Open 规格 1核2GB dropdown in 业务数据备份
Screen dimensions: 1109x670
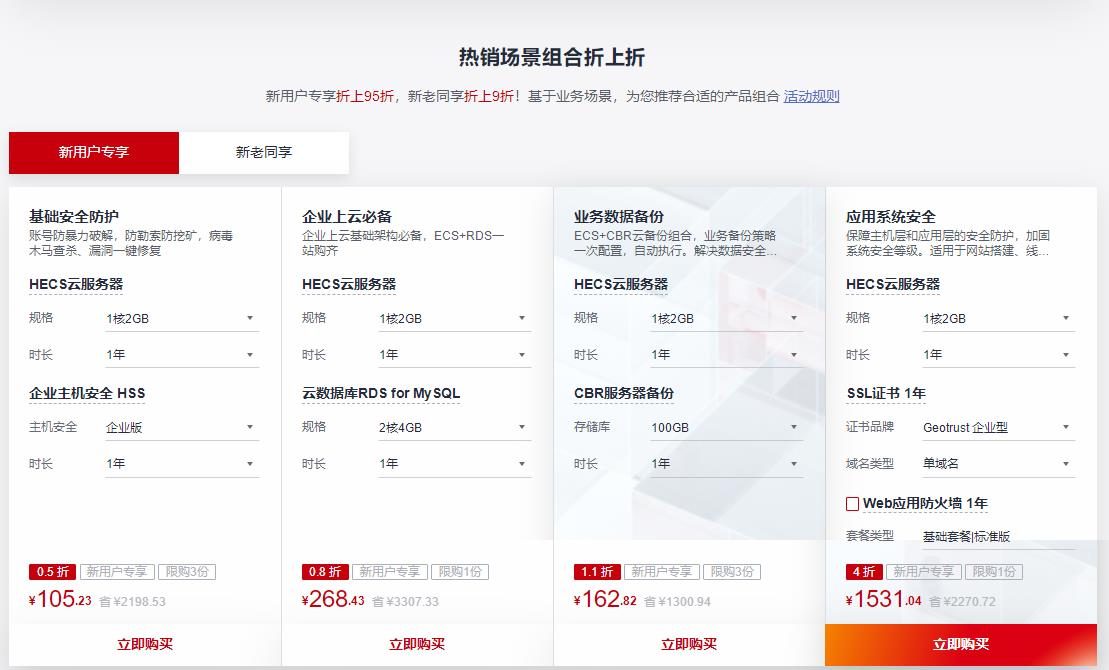726,318
